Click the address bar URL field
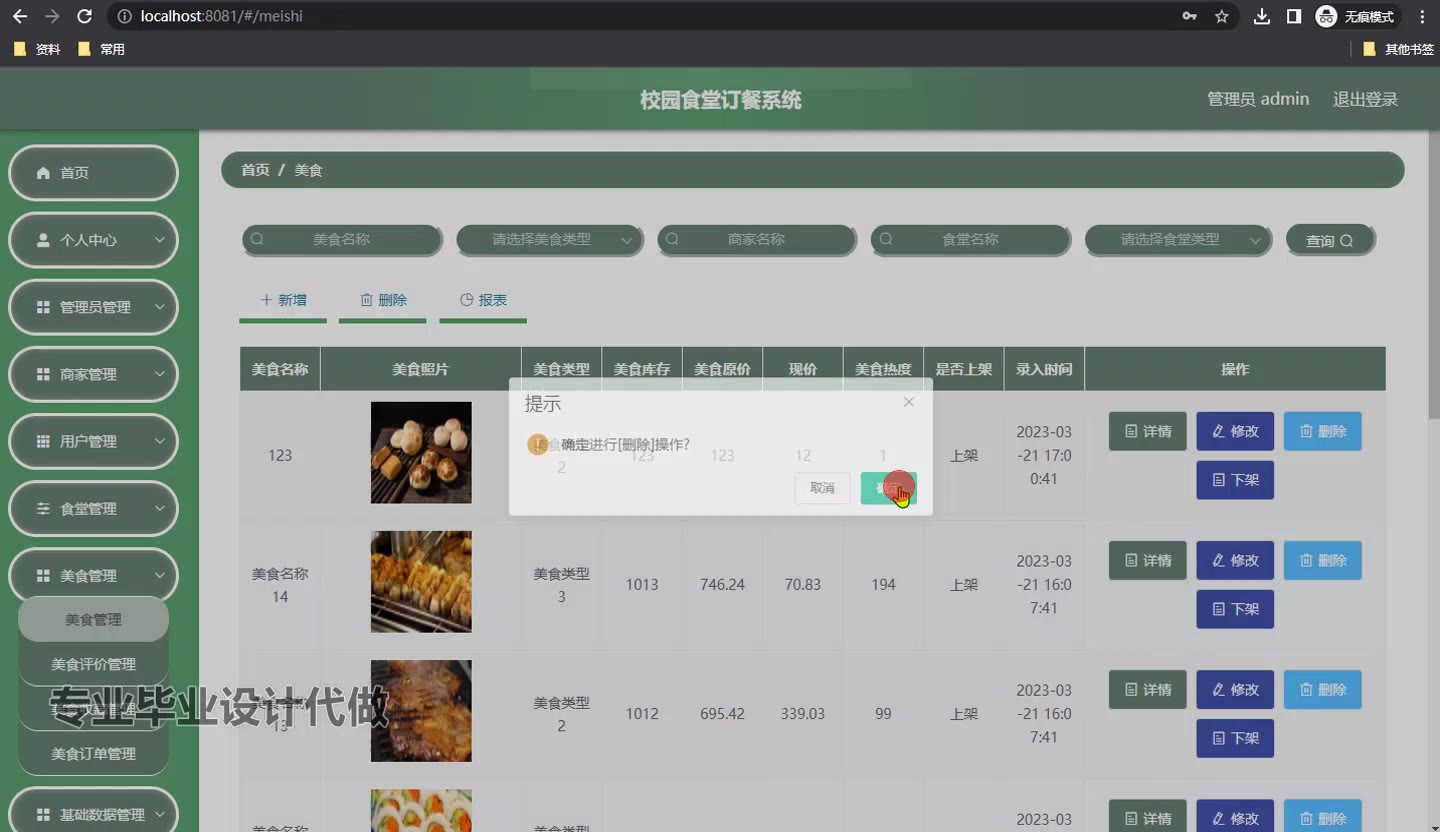1440x832 pixels. click(640, 16)
